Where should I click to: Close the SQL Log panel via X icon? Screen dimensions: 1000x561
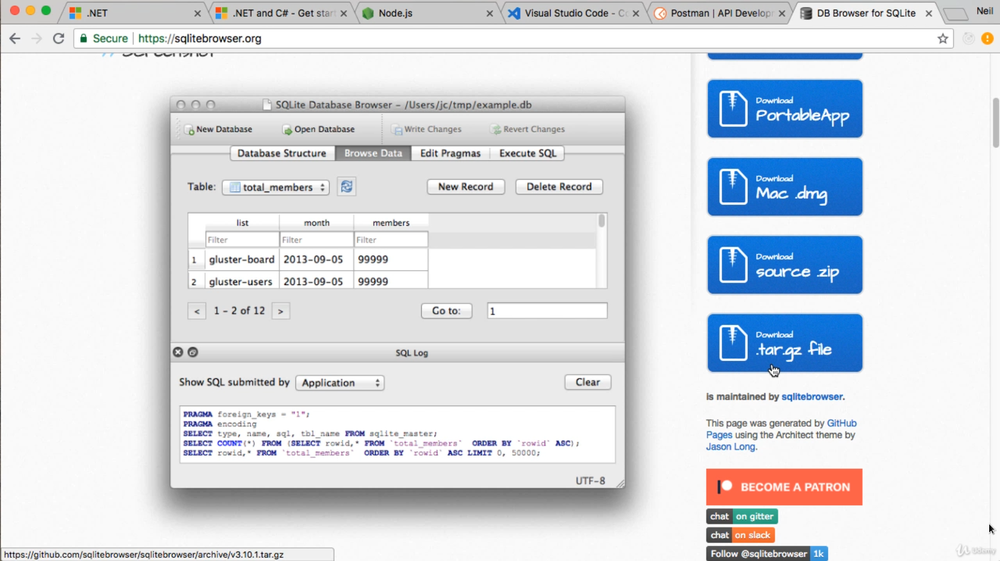point(178,352)
